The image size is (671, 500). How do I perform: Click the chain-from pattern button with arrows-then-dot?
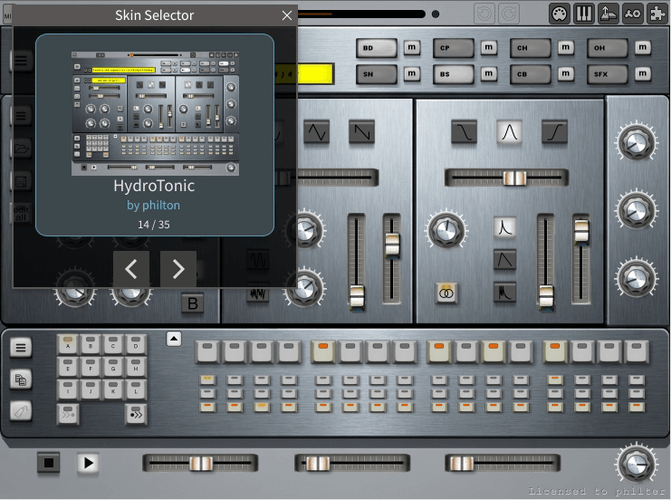[68, 414]
